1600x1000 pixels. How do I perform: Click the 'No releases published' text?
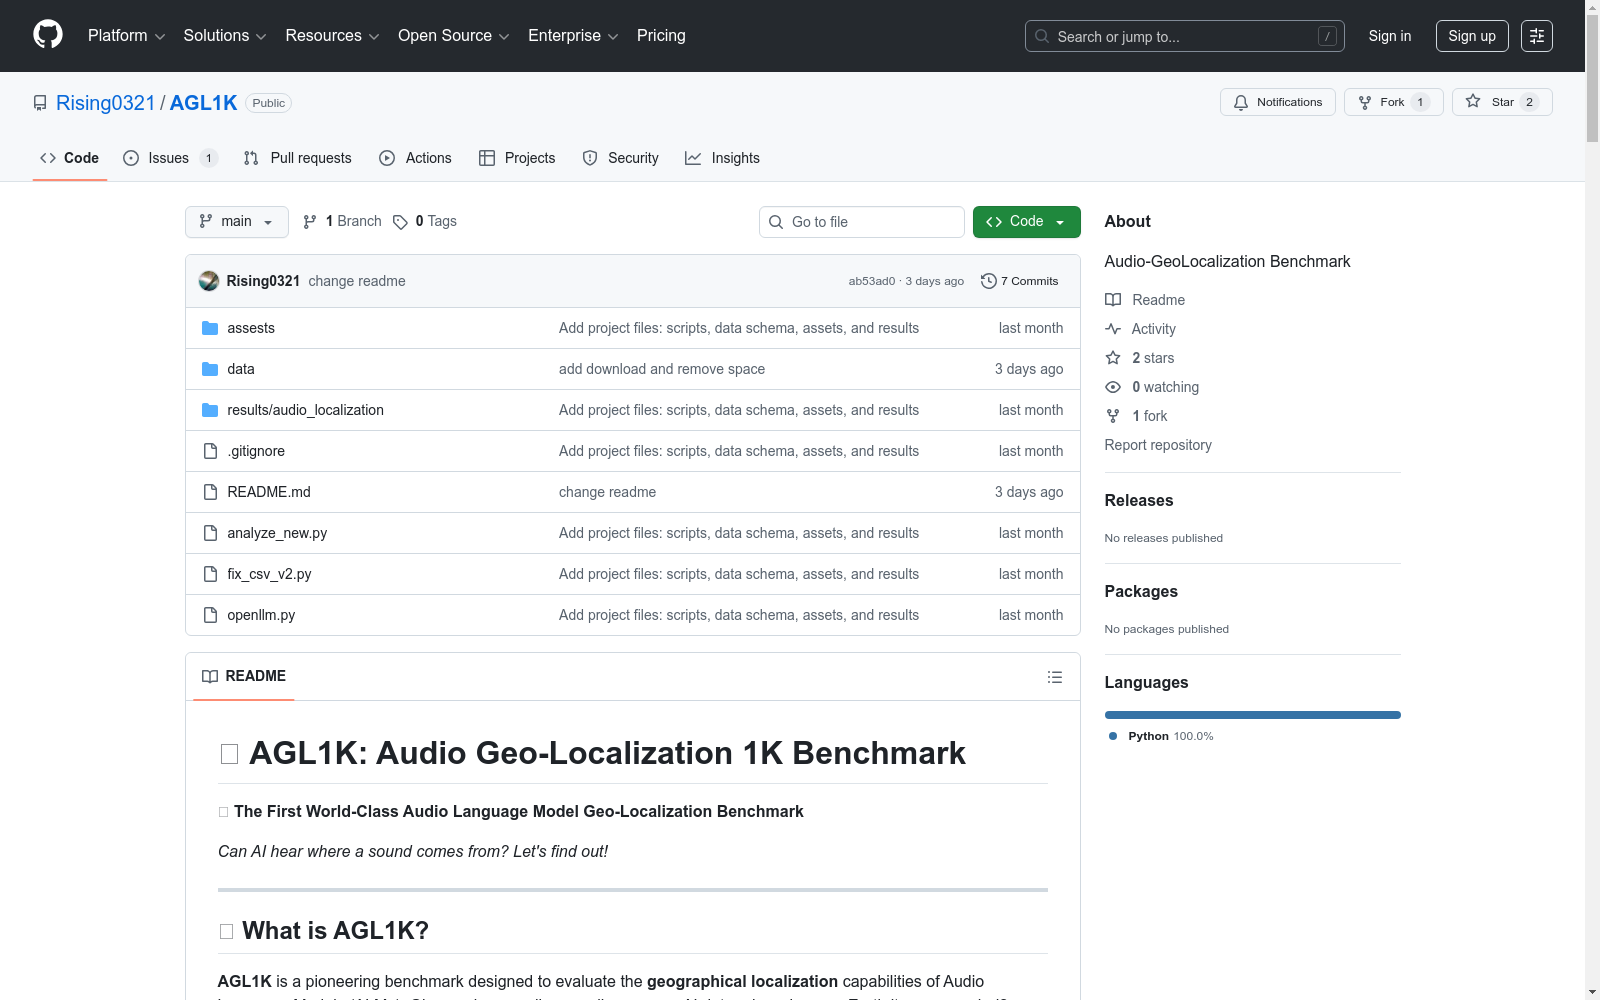tap(1164, 538)
